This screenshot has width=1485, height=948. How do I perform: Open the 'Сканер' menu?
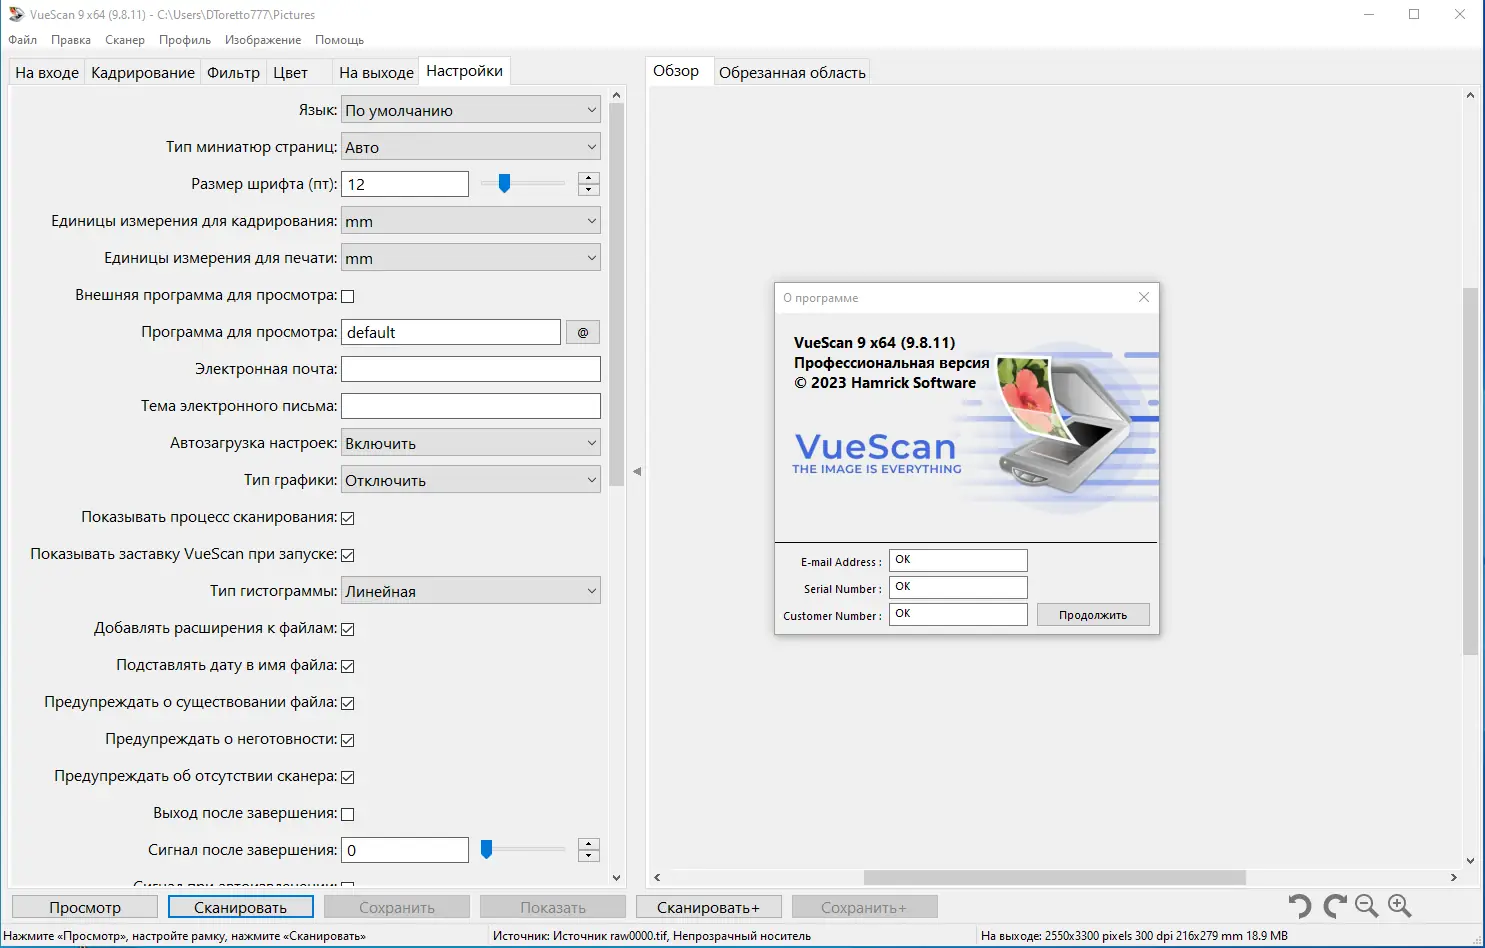(124, 39)
